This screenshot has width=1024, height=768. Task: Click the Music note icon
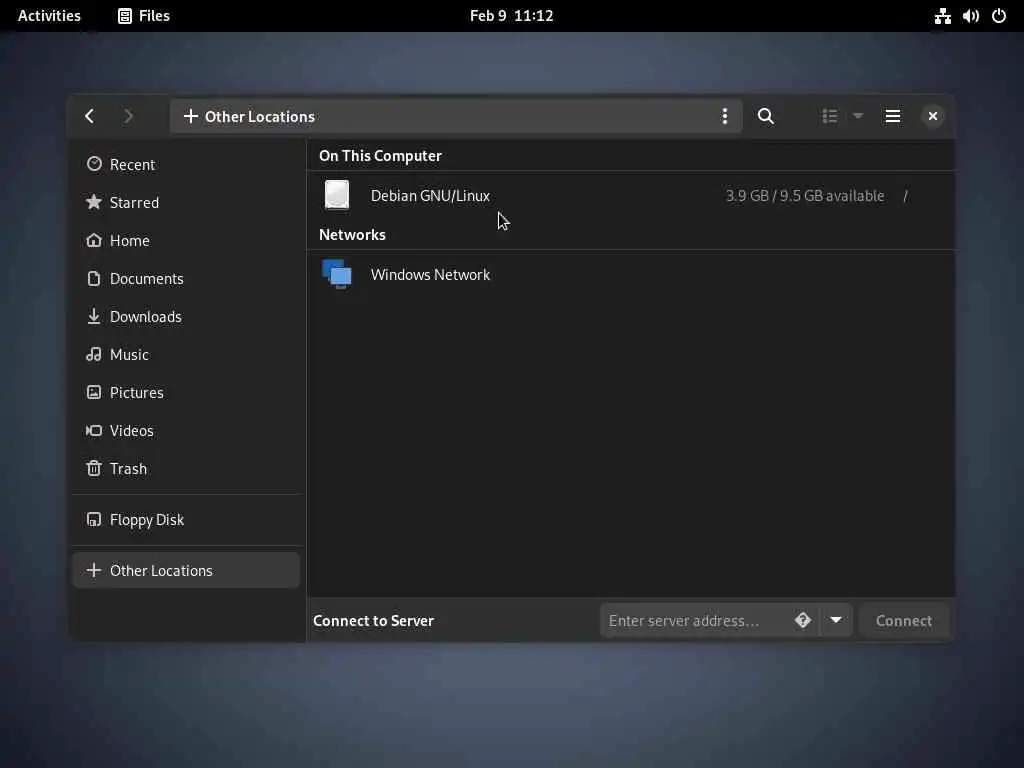pos(94,354)
